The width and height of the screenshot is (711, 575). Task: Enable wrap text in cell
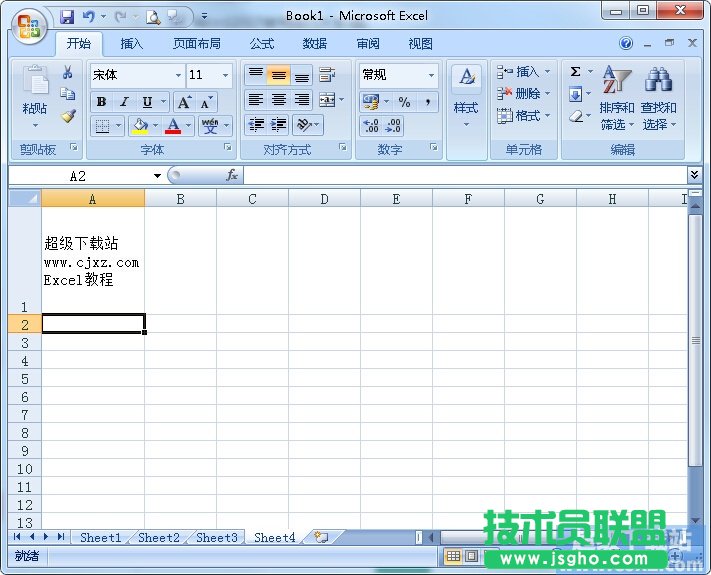pyautogui.click(x=327, y=75)
